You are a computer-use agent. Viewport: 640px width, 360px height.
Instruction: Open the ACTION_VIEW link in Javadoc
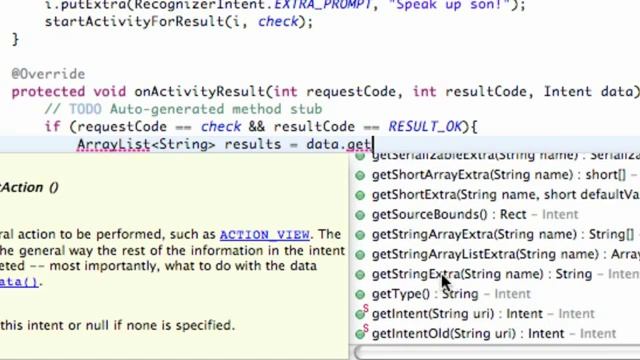[x=264, y=235]
